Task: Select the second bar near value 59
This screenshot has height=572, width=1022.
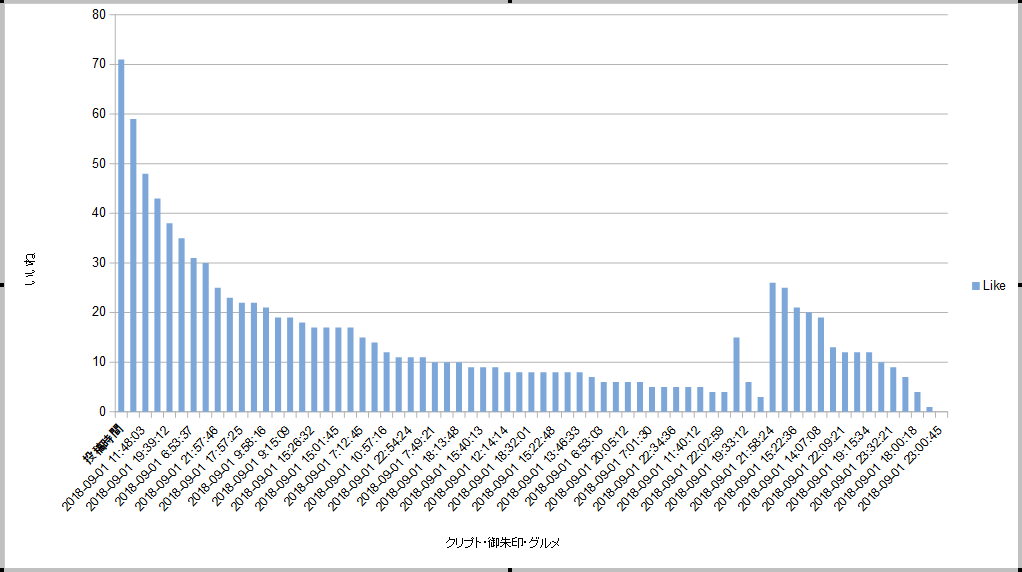Action: pos(133,265)
